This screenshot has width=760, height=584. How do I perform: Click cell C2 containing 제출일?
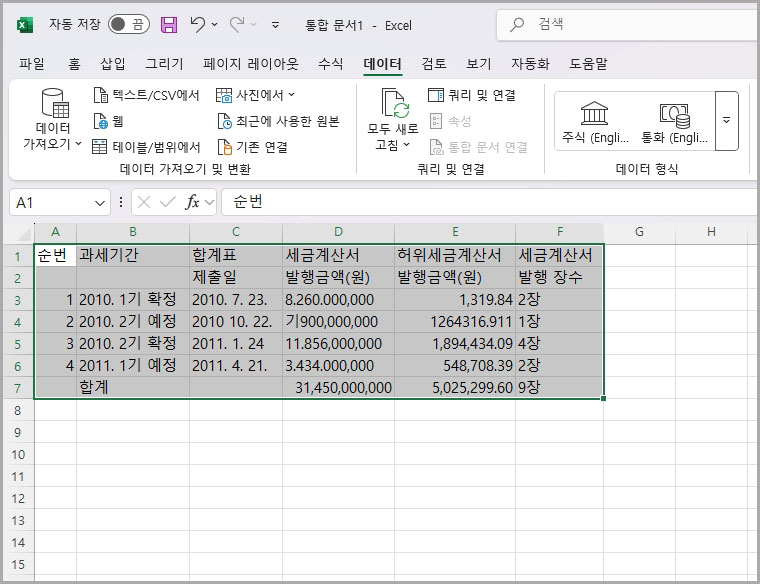[236, 277]
